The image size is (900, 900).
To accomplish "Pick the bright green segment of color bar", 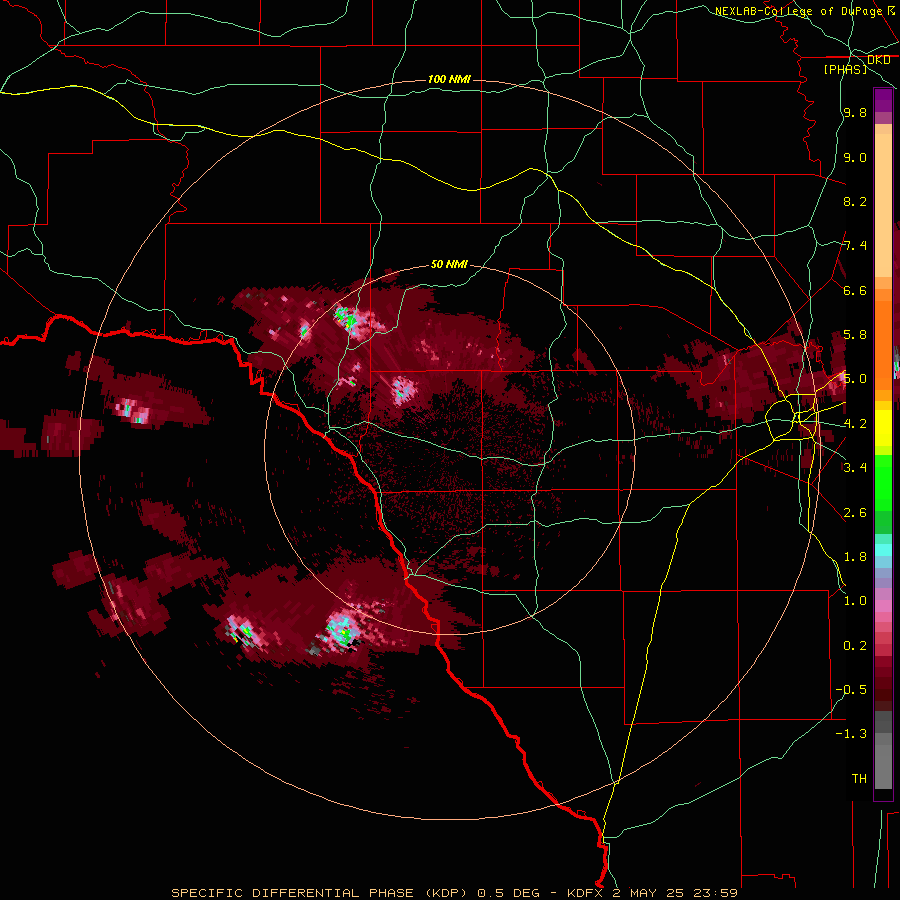I will pyautogui.click(x=883, y=482).
